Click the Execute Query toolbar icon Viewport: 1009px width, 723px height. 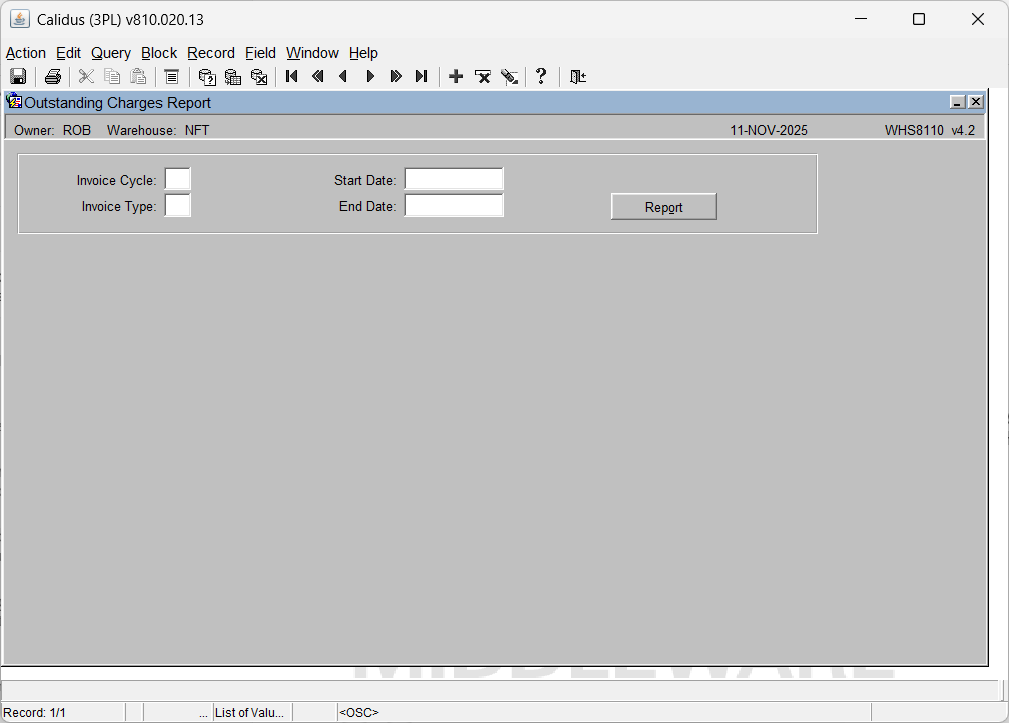[x=233, y=77]
